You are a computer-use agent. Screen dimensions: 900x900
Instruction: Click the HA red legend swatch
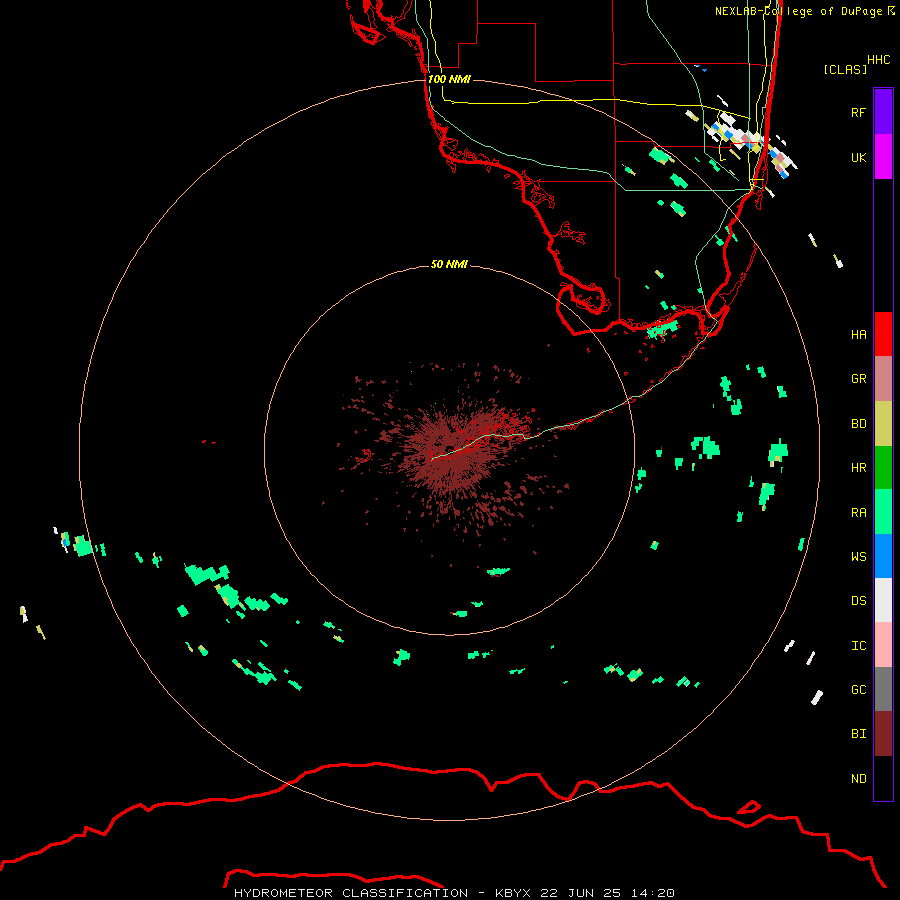click(x=883, y=334)
